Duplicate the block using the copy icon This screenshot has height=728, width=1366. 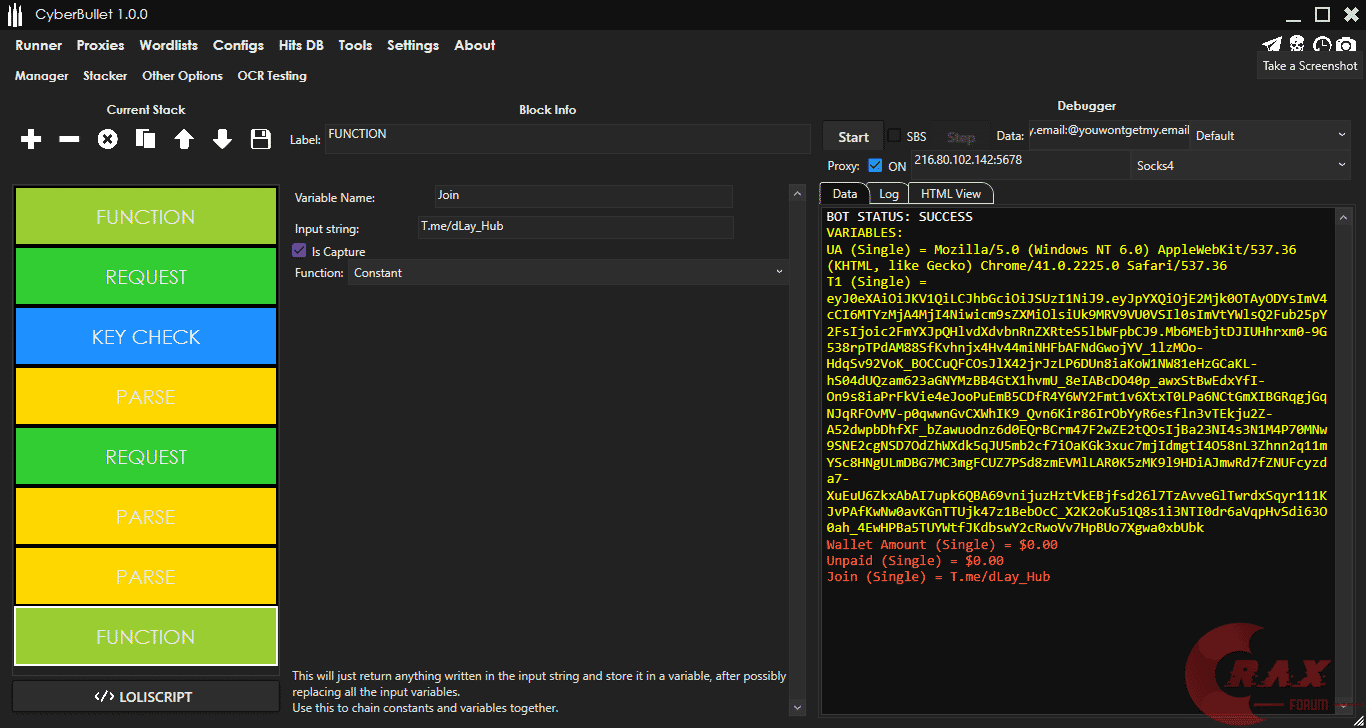pyautogui.click(x=146, y=140)
